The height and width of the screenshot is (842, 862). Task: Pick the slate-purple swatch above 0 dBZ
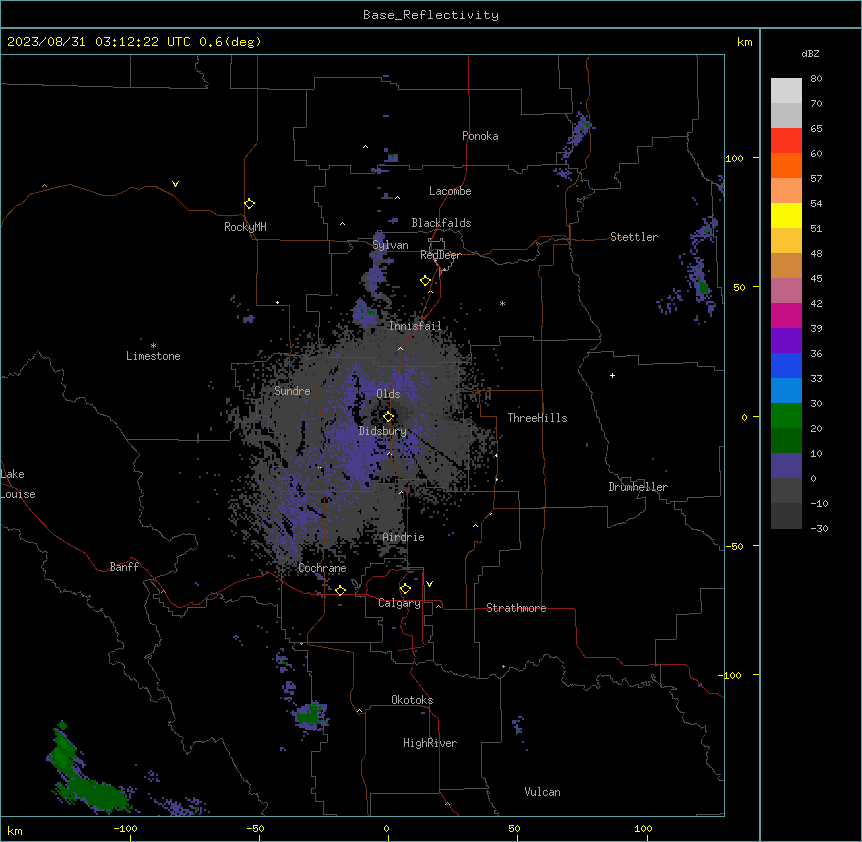[786, 466]
